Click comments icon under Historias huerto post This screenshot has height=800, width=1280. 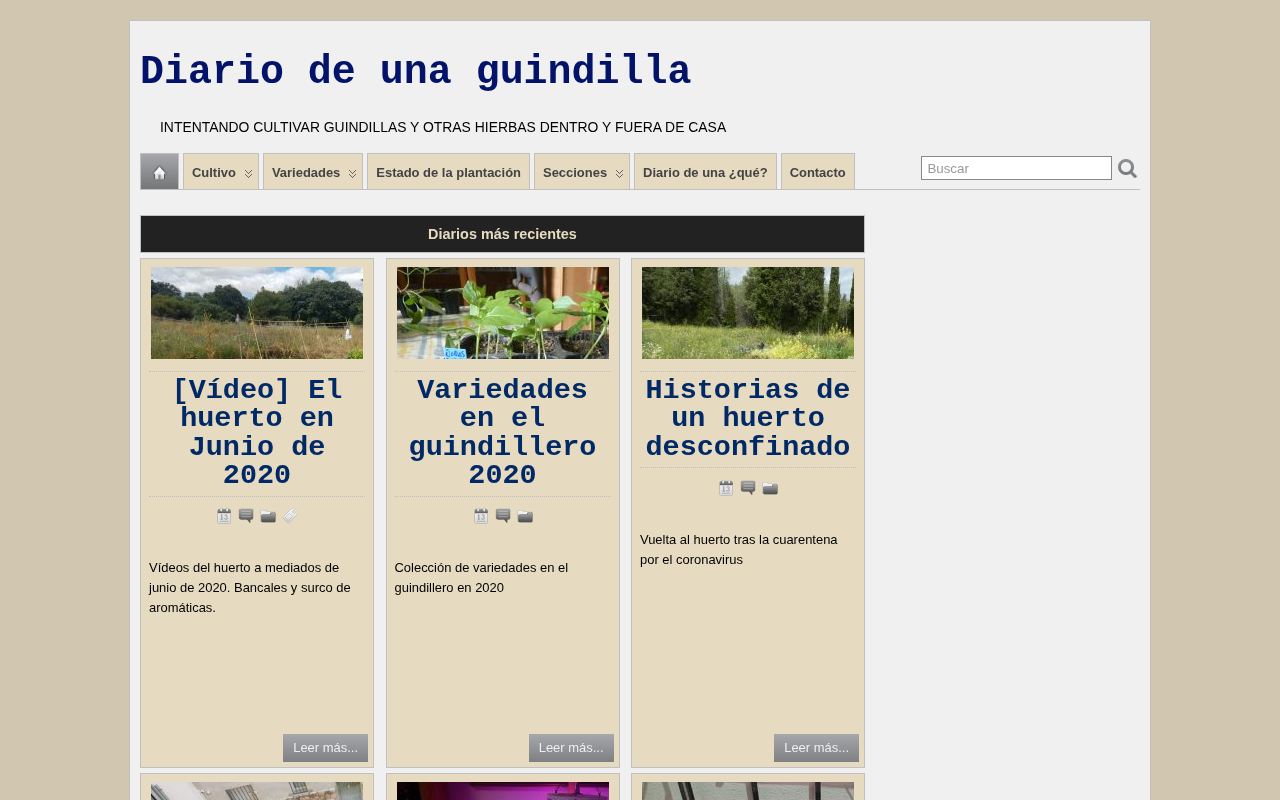pyautogui.click(x=748, y=488)
